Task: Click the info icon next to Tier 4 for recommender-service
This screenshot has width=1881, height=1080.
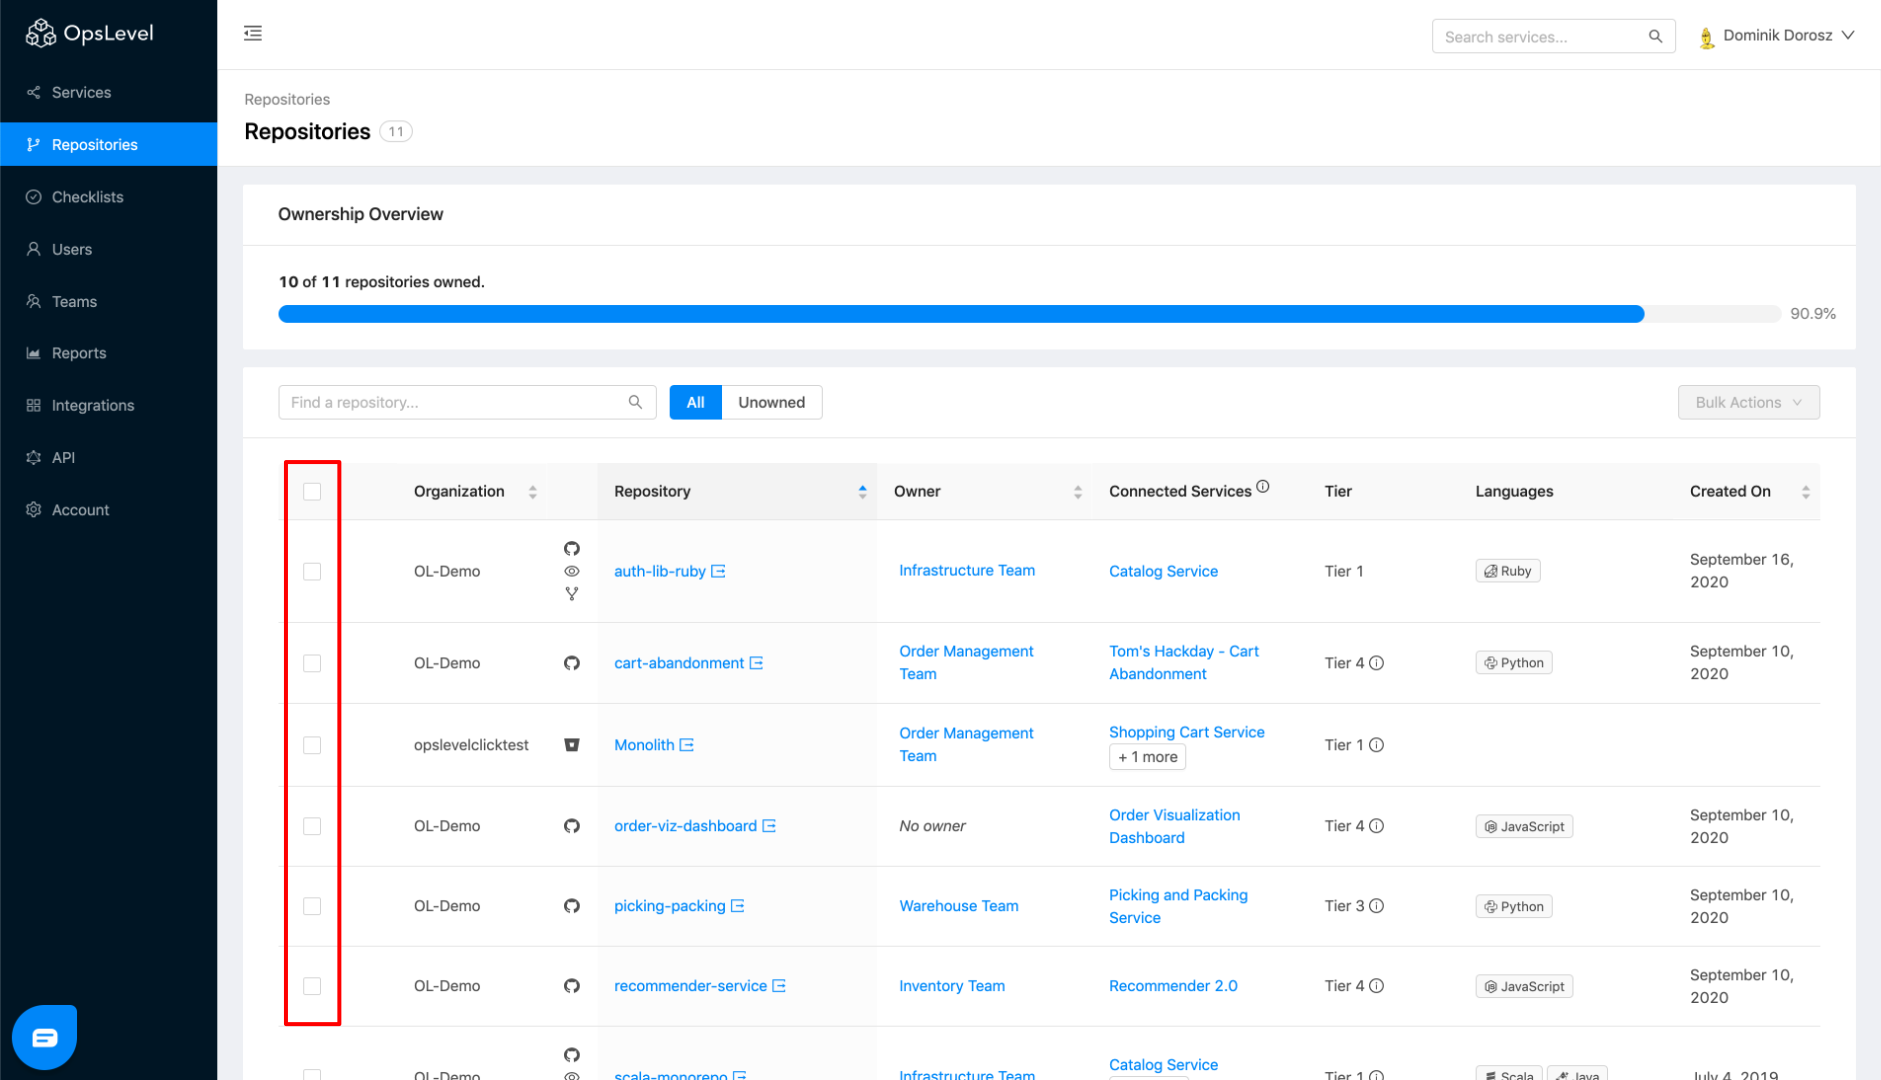Action: tap(1377, 986)
